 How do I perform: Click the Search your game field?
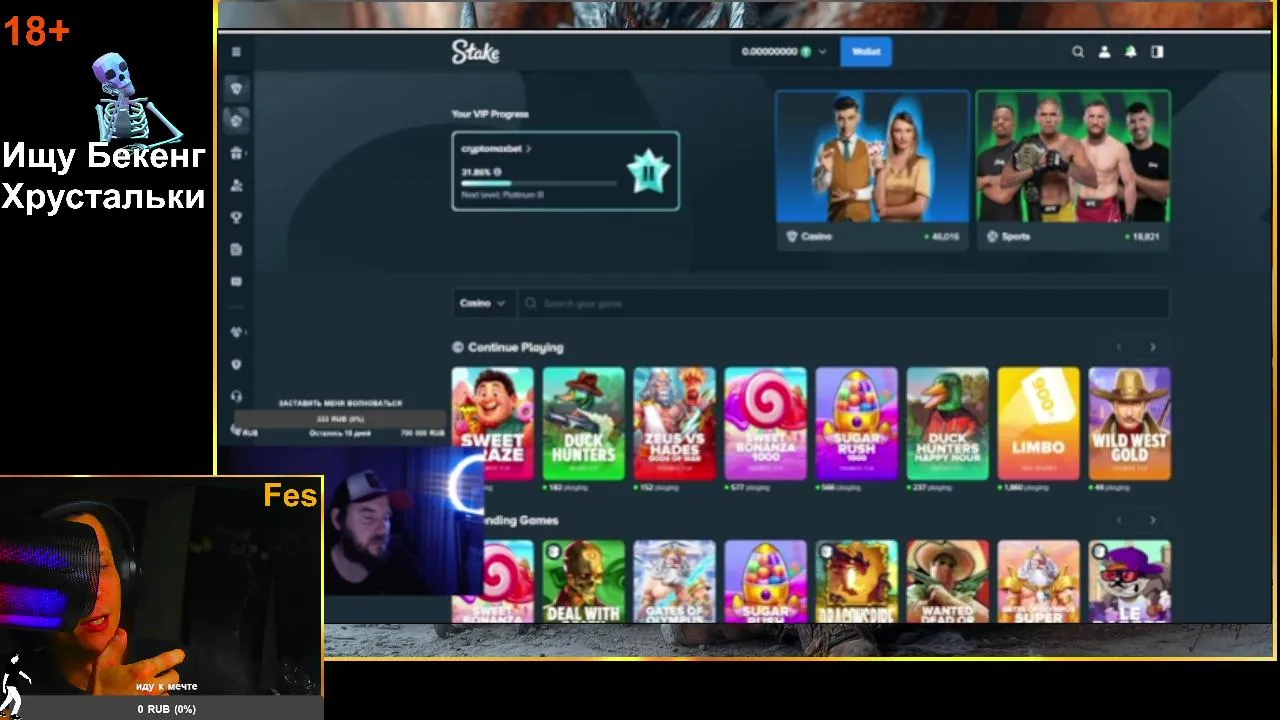click(842, 303)
